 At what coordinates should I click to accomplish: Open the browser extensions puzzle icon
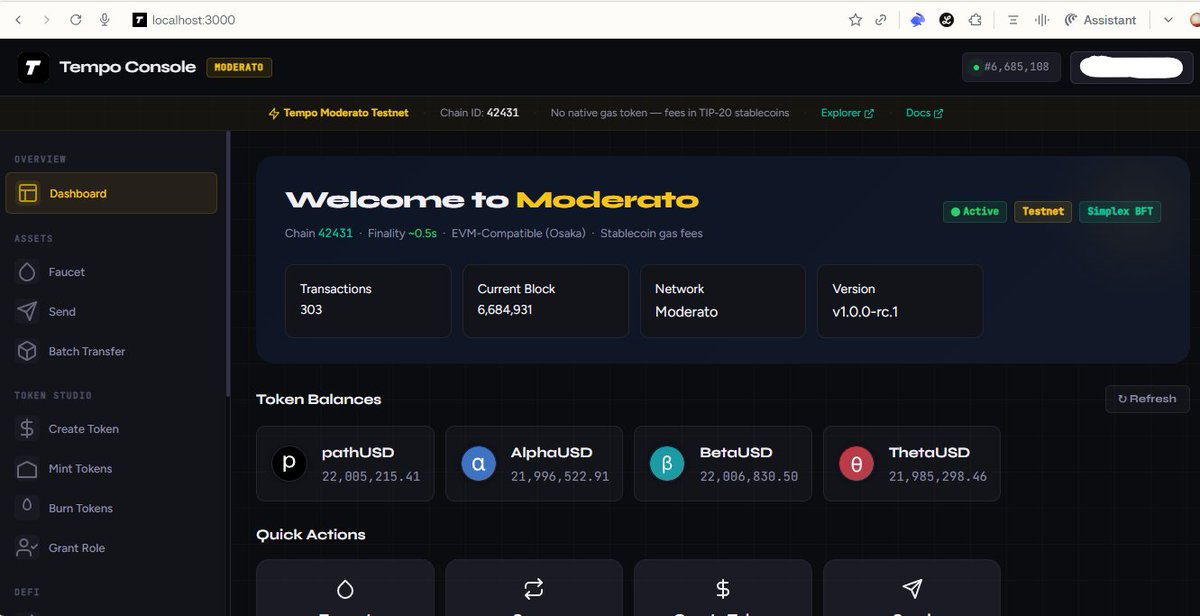[x=976, y=20]
